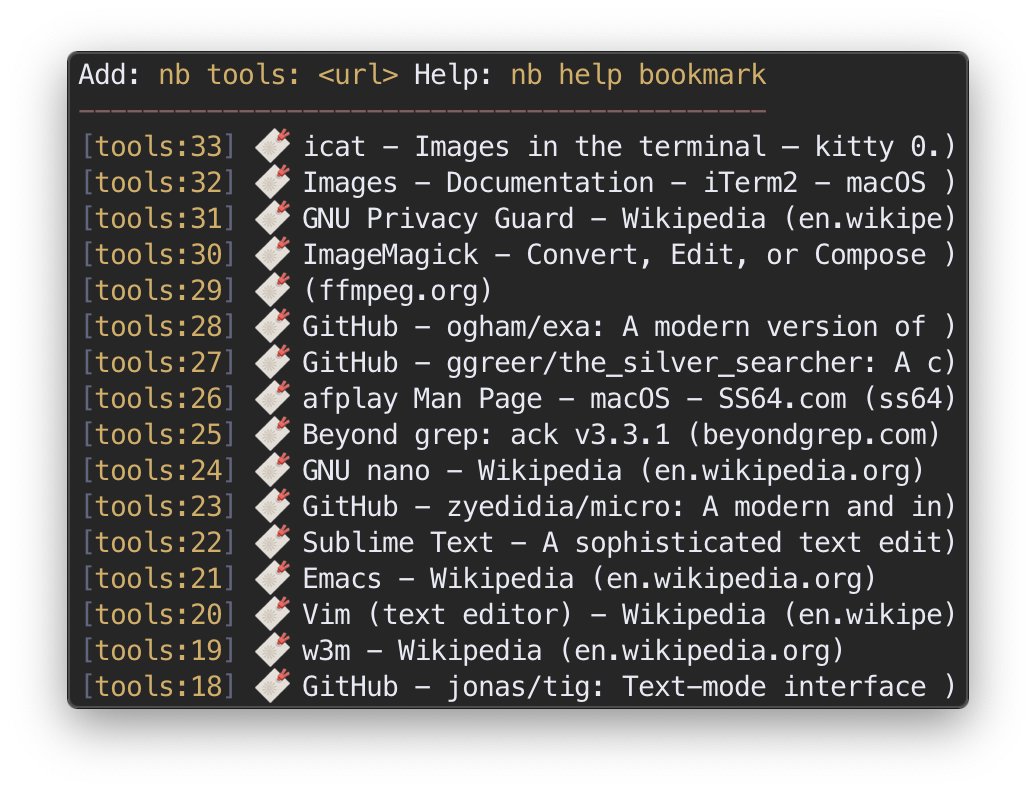Click the bookmark icon for Vim text editor
The width and height of the screenshot is (1036, 792).
coord(272,615)
